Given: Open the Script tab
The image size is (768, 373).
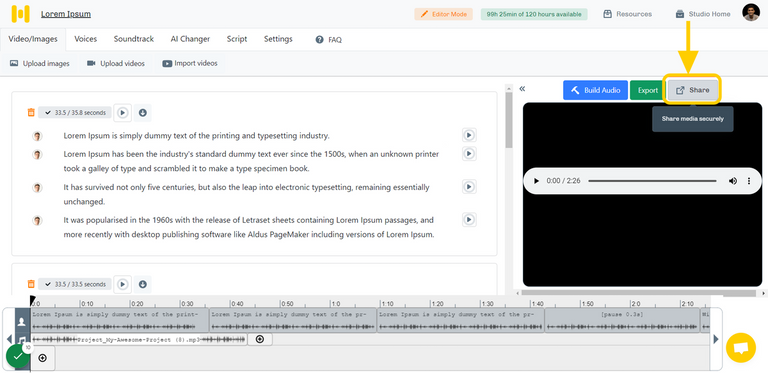Looking at the screenshot, I should coord(237,39).
